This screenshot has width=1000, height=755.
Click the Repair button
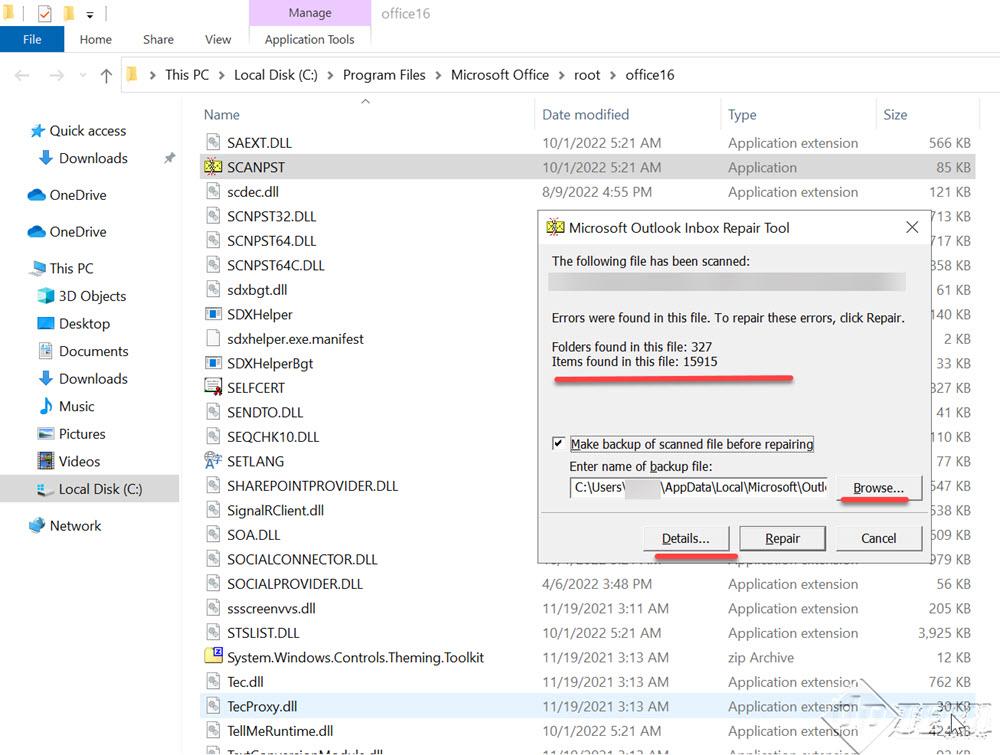coord(782,538)
